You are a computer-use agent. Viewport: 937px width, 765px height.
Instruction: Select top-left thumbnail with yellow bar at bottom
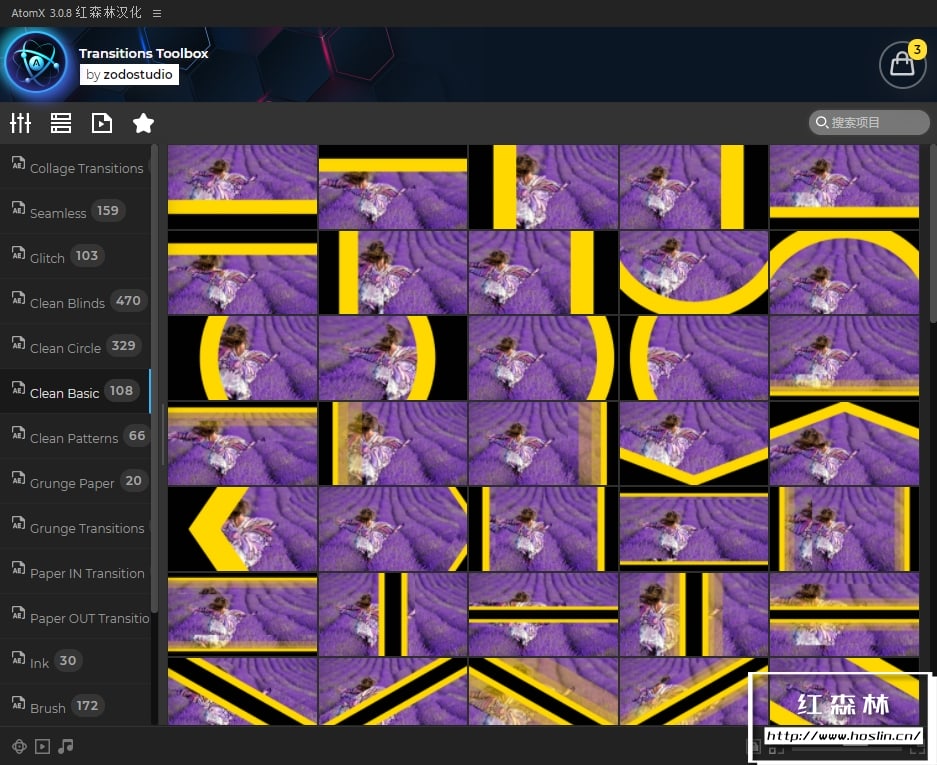pyautogui.click(x=242, y=187)
